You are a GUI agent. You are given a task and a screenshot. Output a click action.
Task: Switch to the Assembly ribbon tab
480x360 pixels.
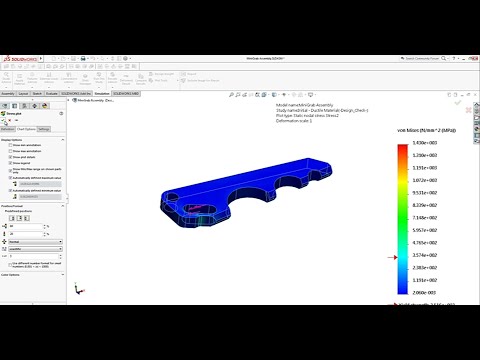point(8,94)
